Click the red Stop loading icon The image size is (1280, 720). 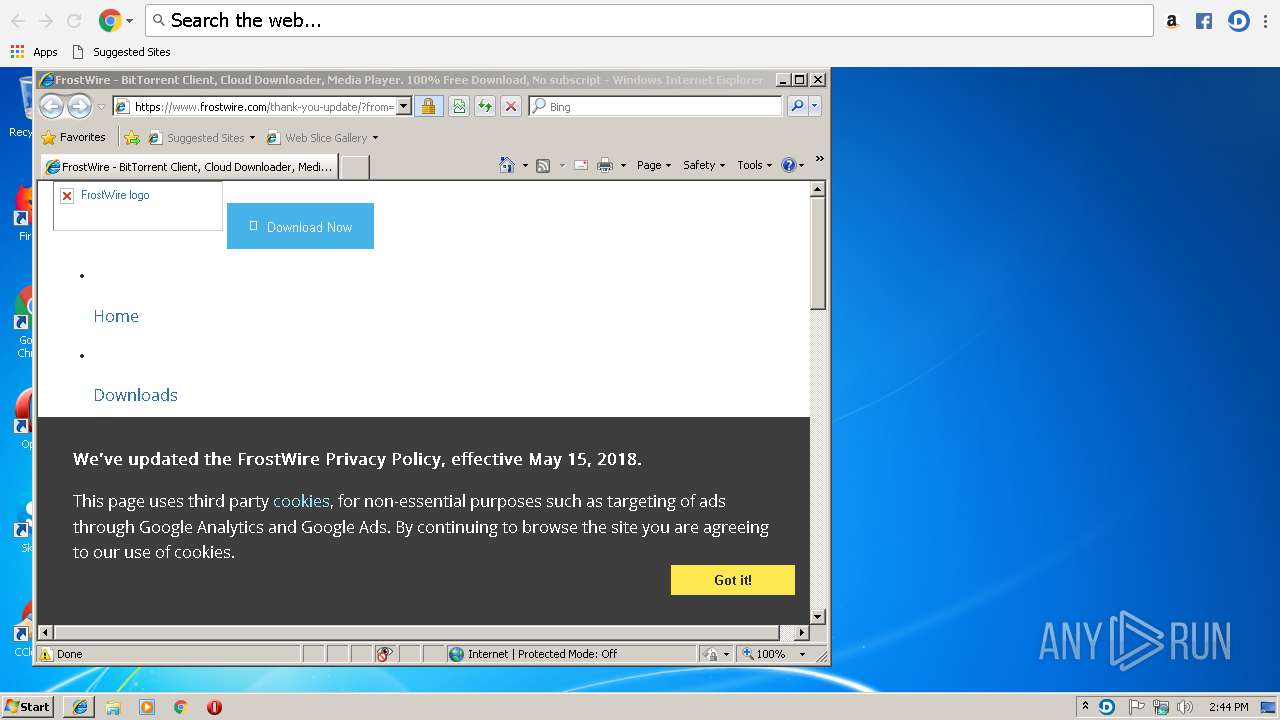pyautogui.click(x=511, y=106)
